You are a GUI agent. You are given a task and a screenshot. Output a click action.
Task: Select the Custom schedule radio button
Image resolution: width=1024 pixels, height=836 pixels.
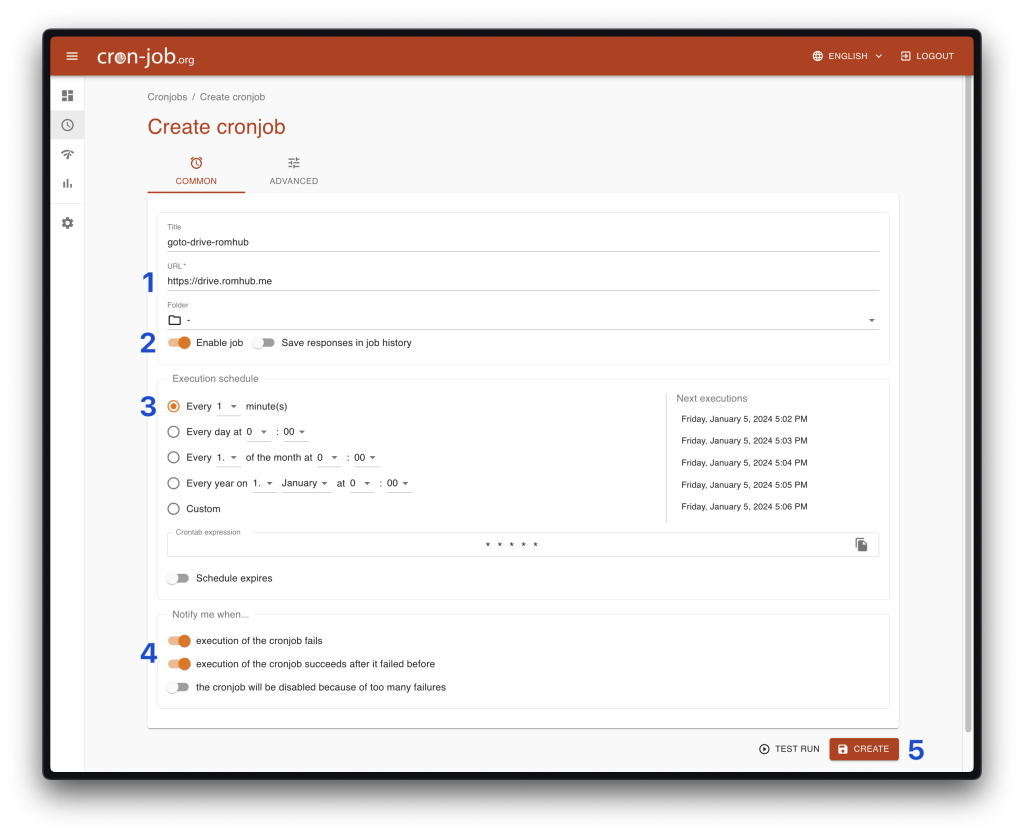(x=174, y=509)
